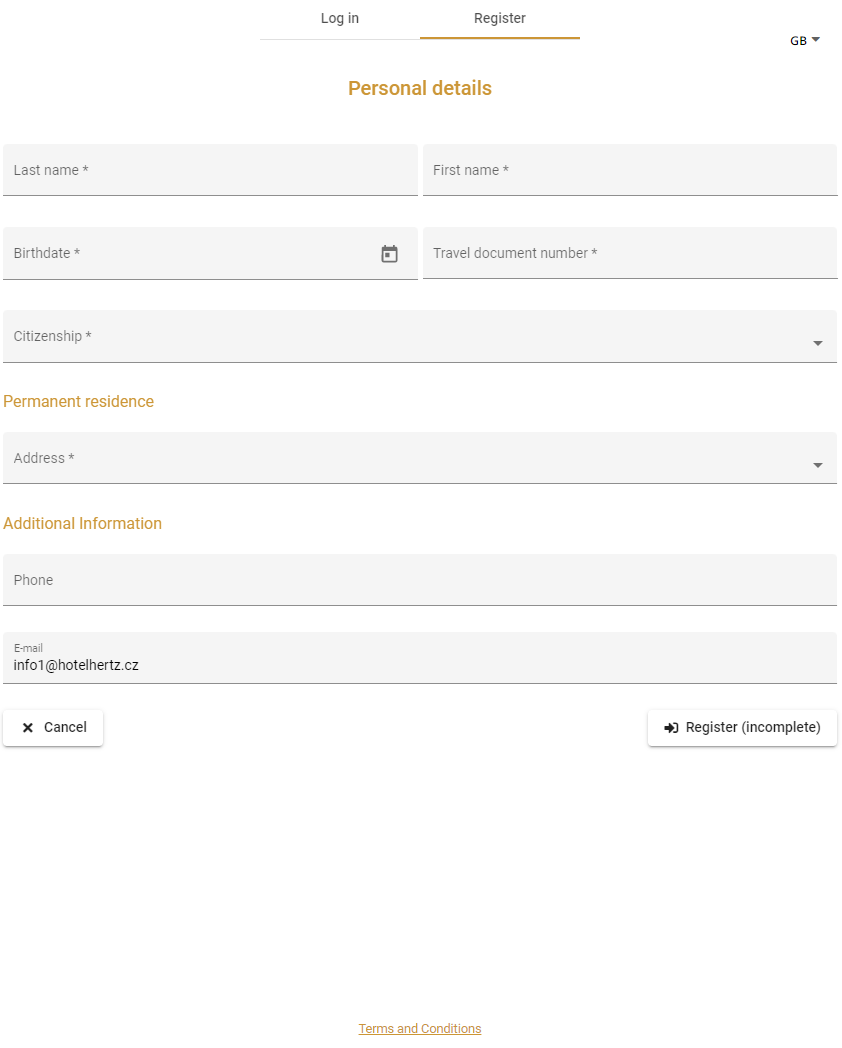
Task: Open the GB language selector
Action: pos(805,41)
